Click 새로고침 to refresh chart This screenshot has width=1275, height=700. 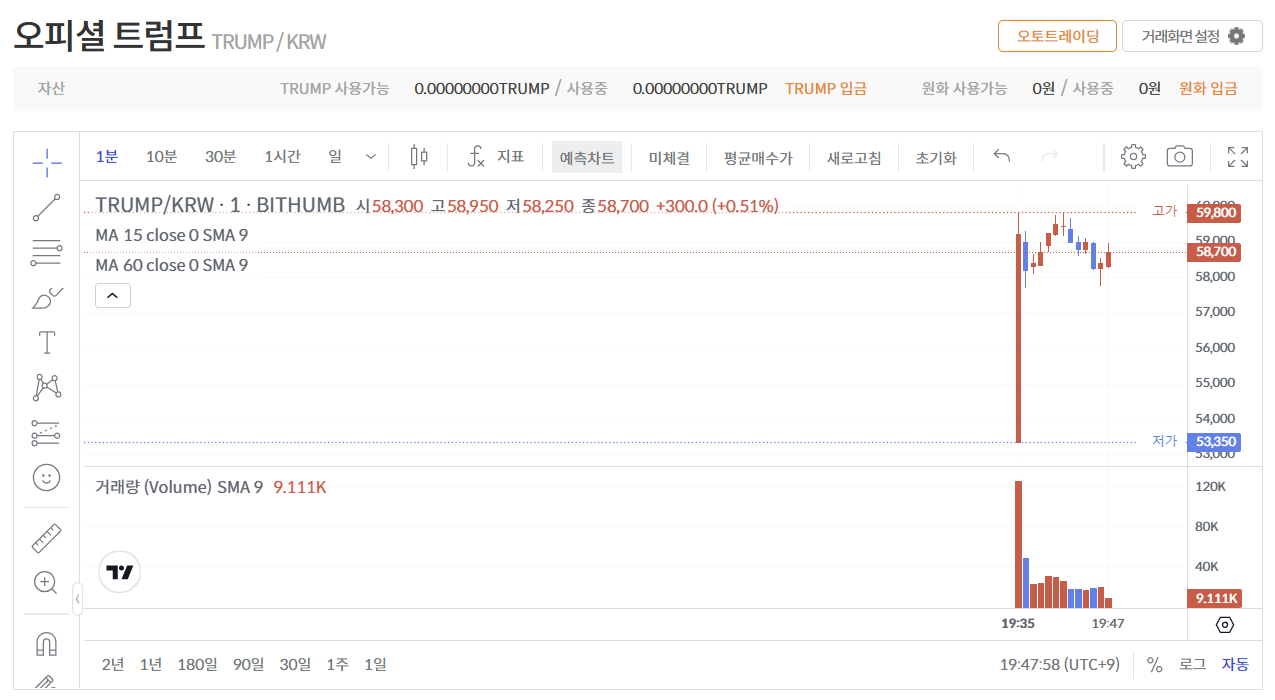(854, 157)
